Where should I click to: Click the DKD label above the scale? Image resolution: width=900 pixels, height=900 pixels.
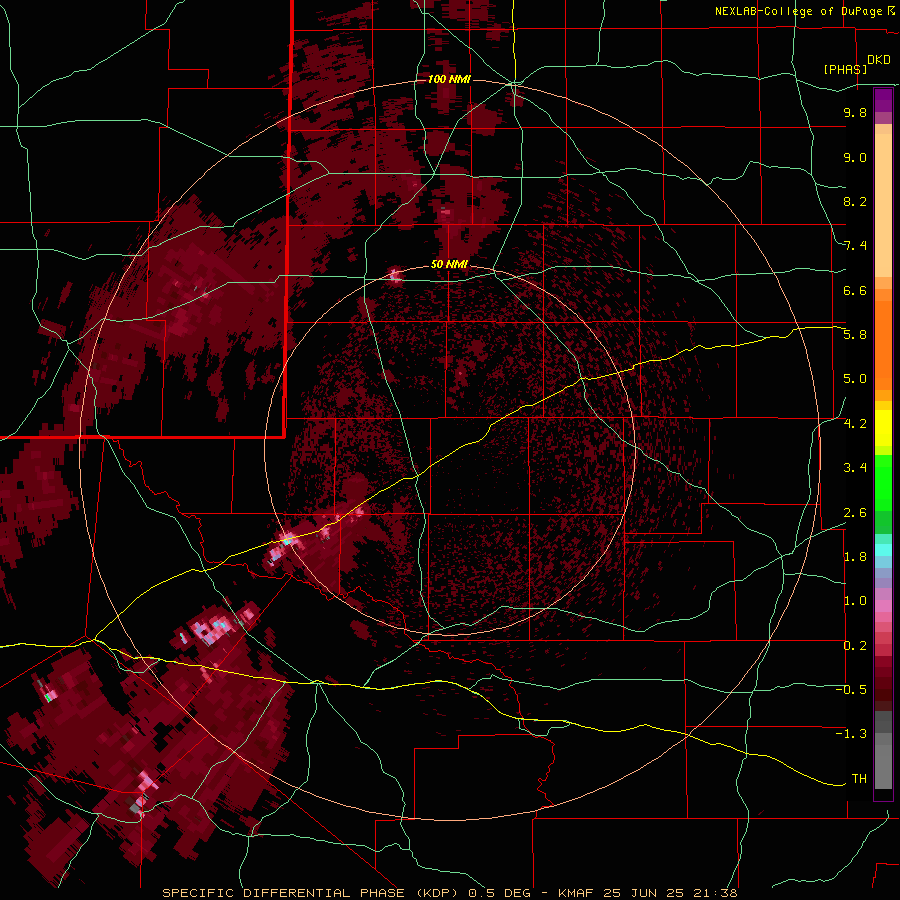pos(879,60)
